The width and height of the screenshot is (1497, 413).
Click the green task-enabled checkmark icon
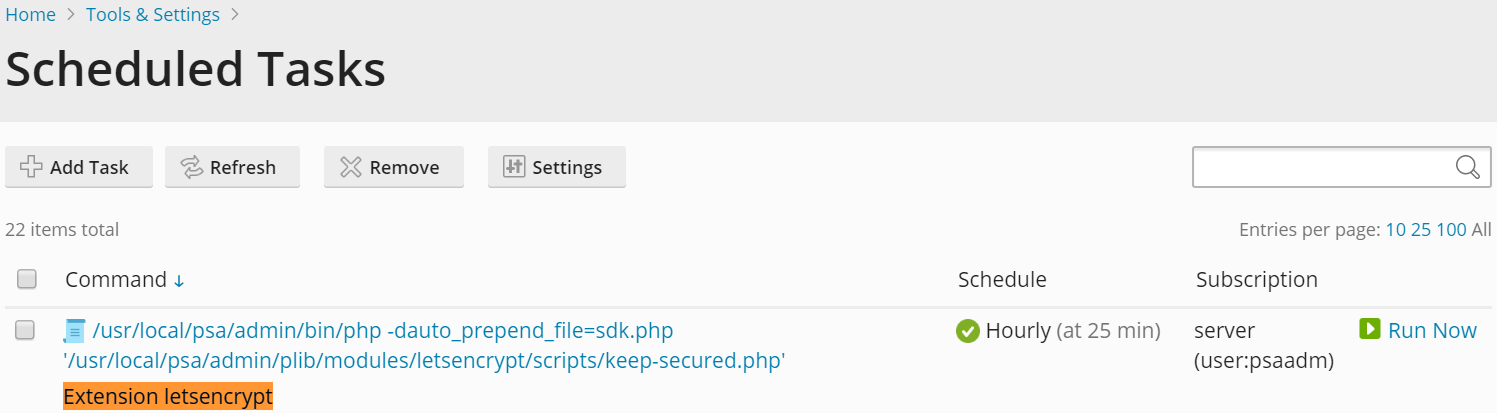tap(968, 331)
